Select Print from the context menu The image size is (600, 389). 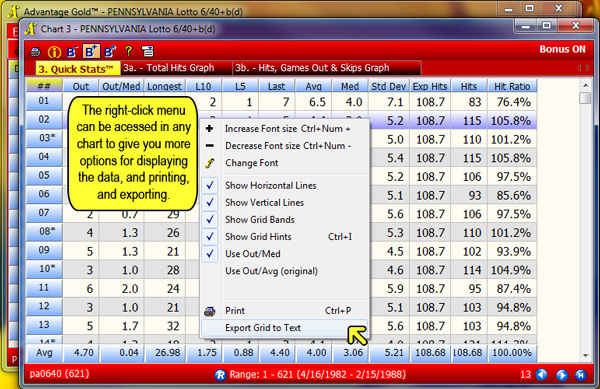[x=284, y=311]
